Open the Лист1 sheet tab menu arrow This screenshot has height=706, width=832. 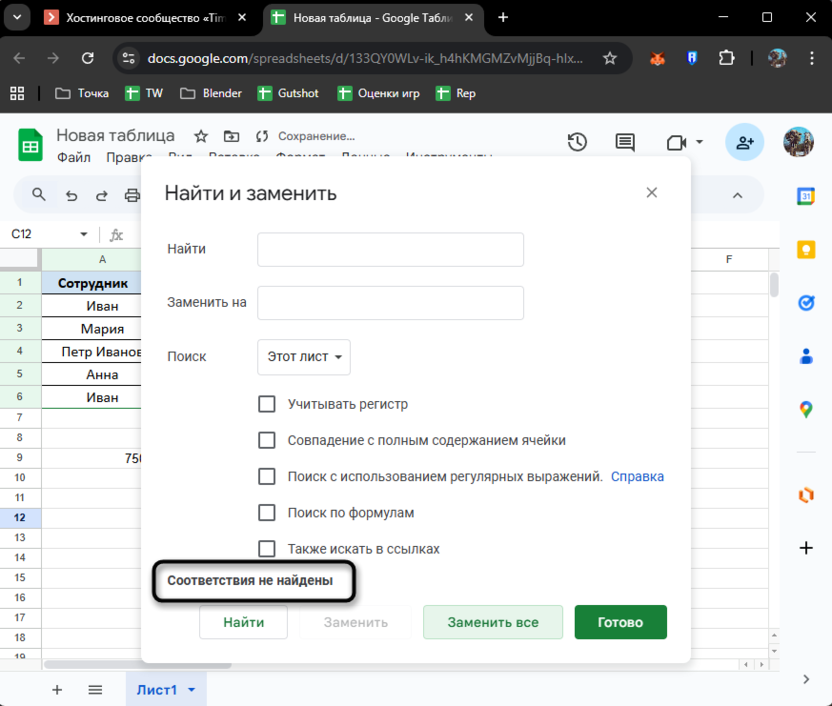tap(192, 690)
